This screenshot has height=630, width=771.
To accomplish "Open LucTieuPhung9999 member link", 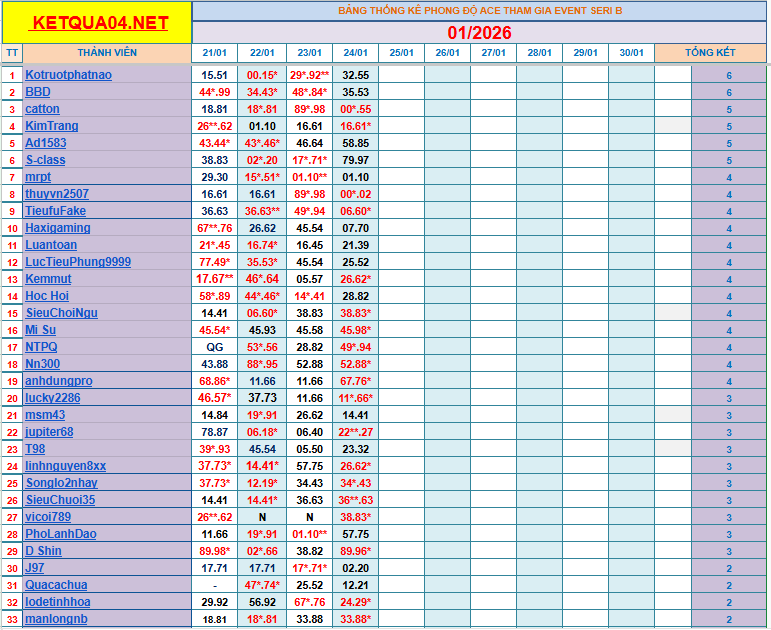I will [x=78, y=262].
